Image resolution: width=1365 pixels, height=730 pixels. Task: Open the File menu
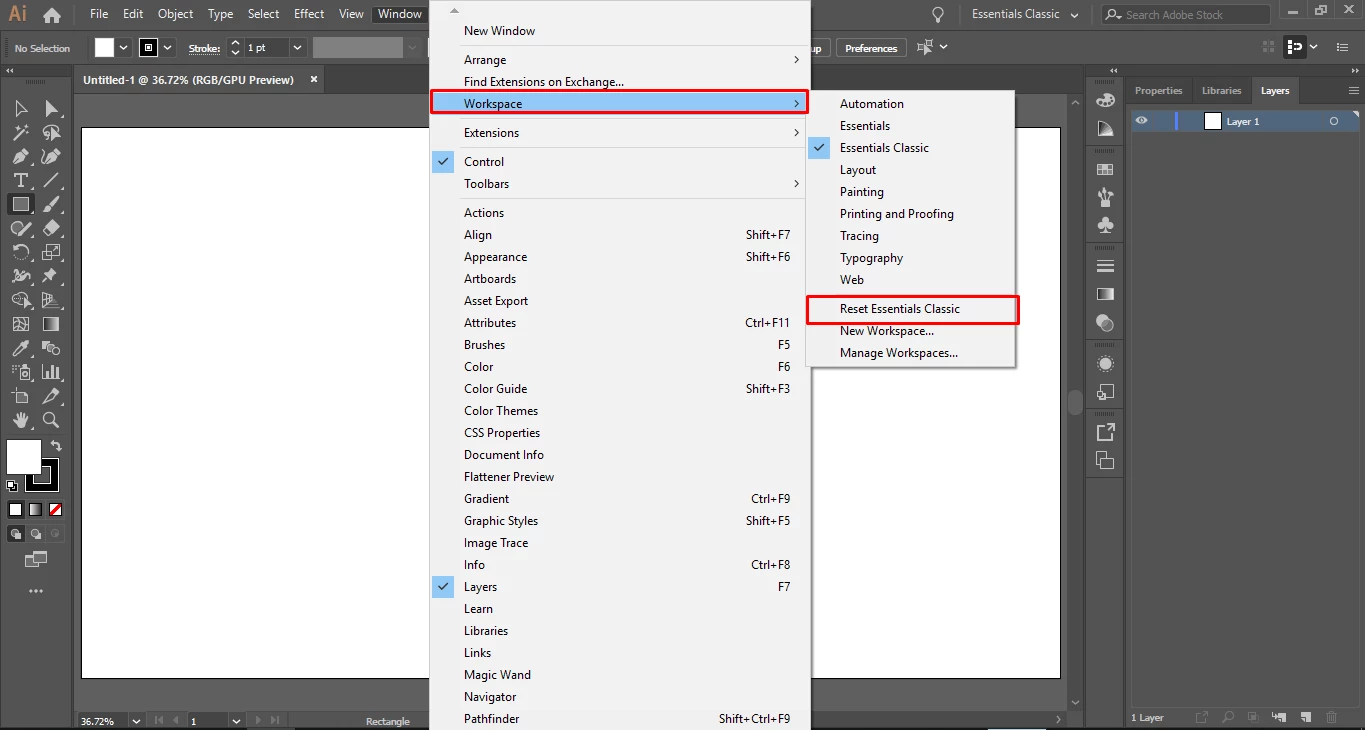point(99,14)
